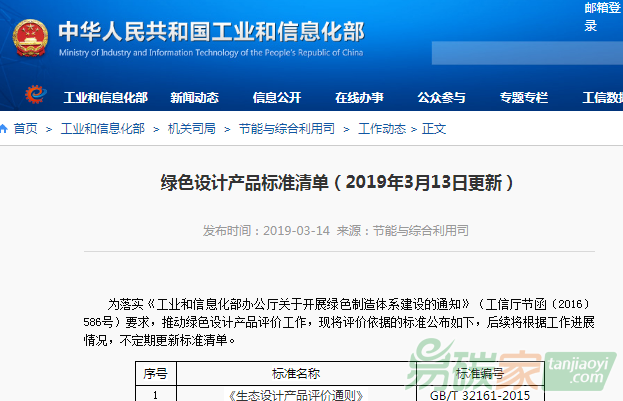Open 专题专栏 menu item
This screenshot has width=623, height=401.
pos(524,97)
